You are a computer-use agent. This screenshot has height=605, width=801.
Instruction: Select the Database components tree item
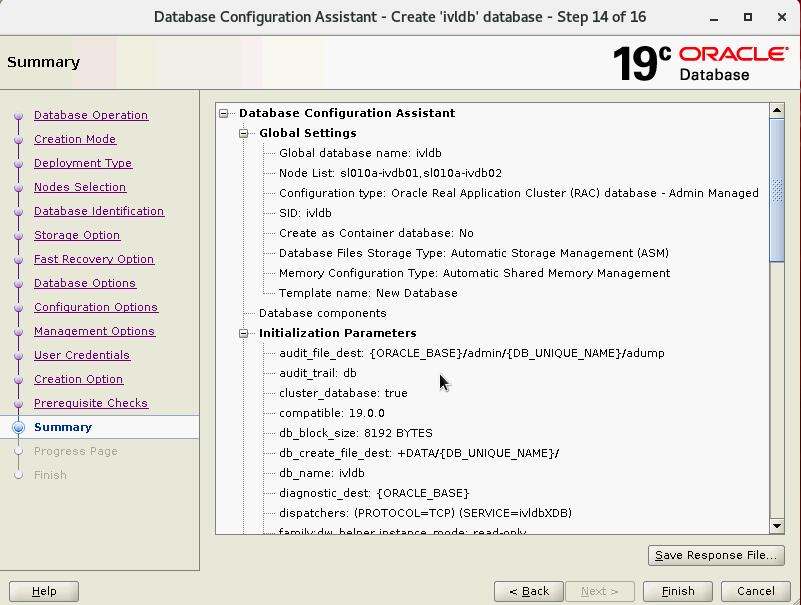[x=322, y=313]
